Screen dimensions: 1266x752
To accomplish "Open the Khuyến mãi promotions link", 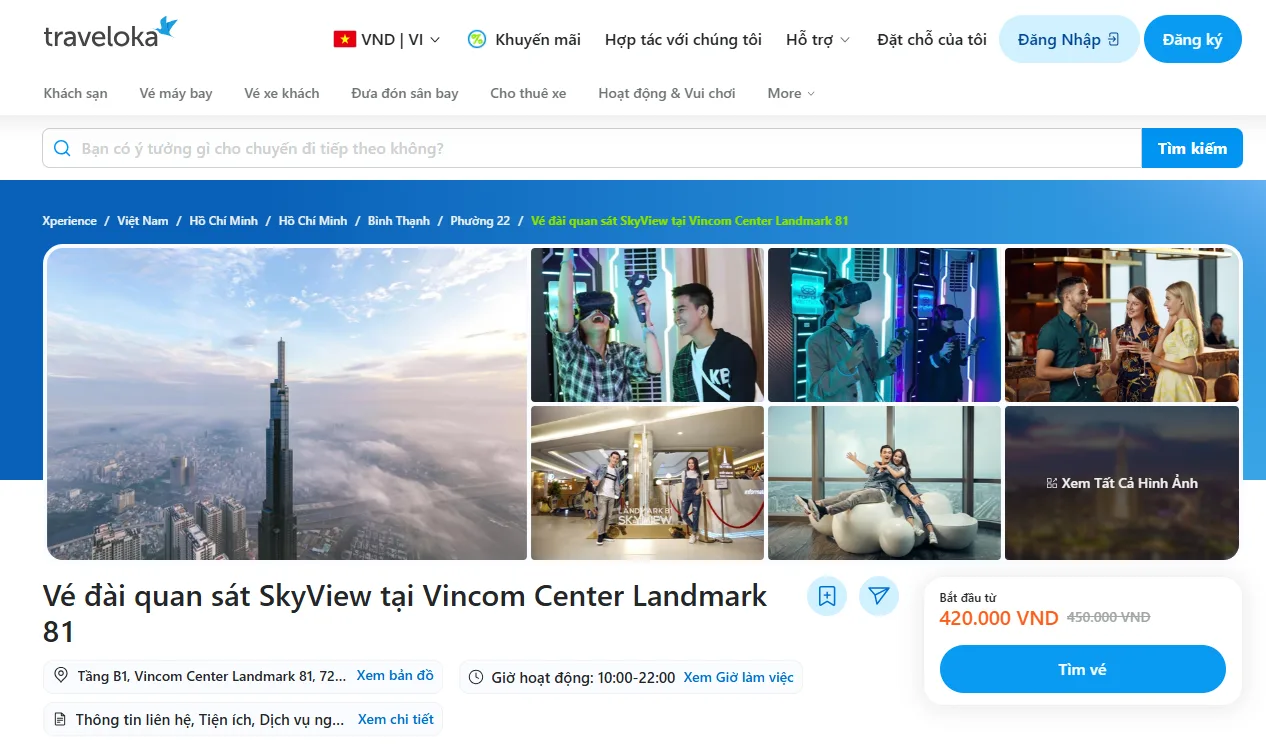I will 537,40.
